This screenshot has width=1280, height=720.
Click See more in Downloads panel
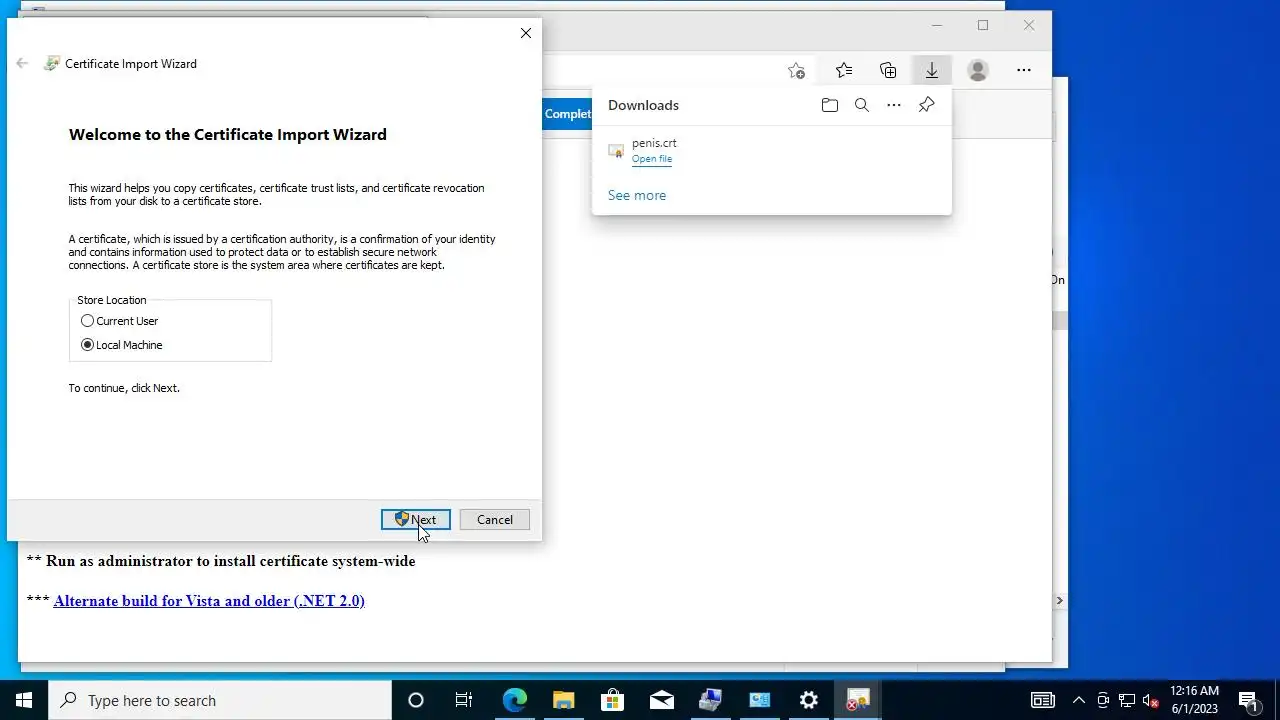point(637,195)
